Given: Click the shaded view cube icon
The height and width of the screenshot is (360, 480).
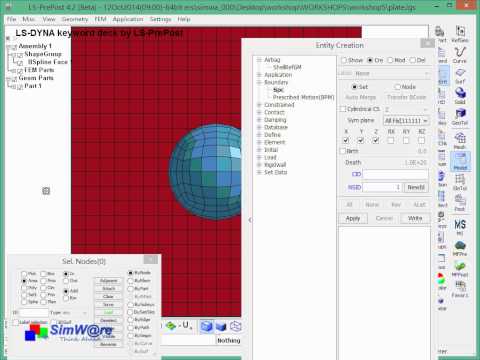Looking at the screenshot, I should pos(206,326).
